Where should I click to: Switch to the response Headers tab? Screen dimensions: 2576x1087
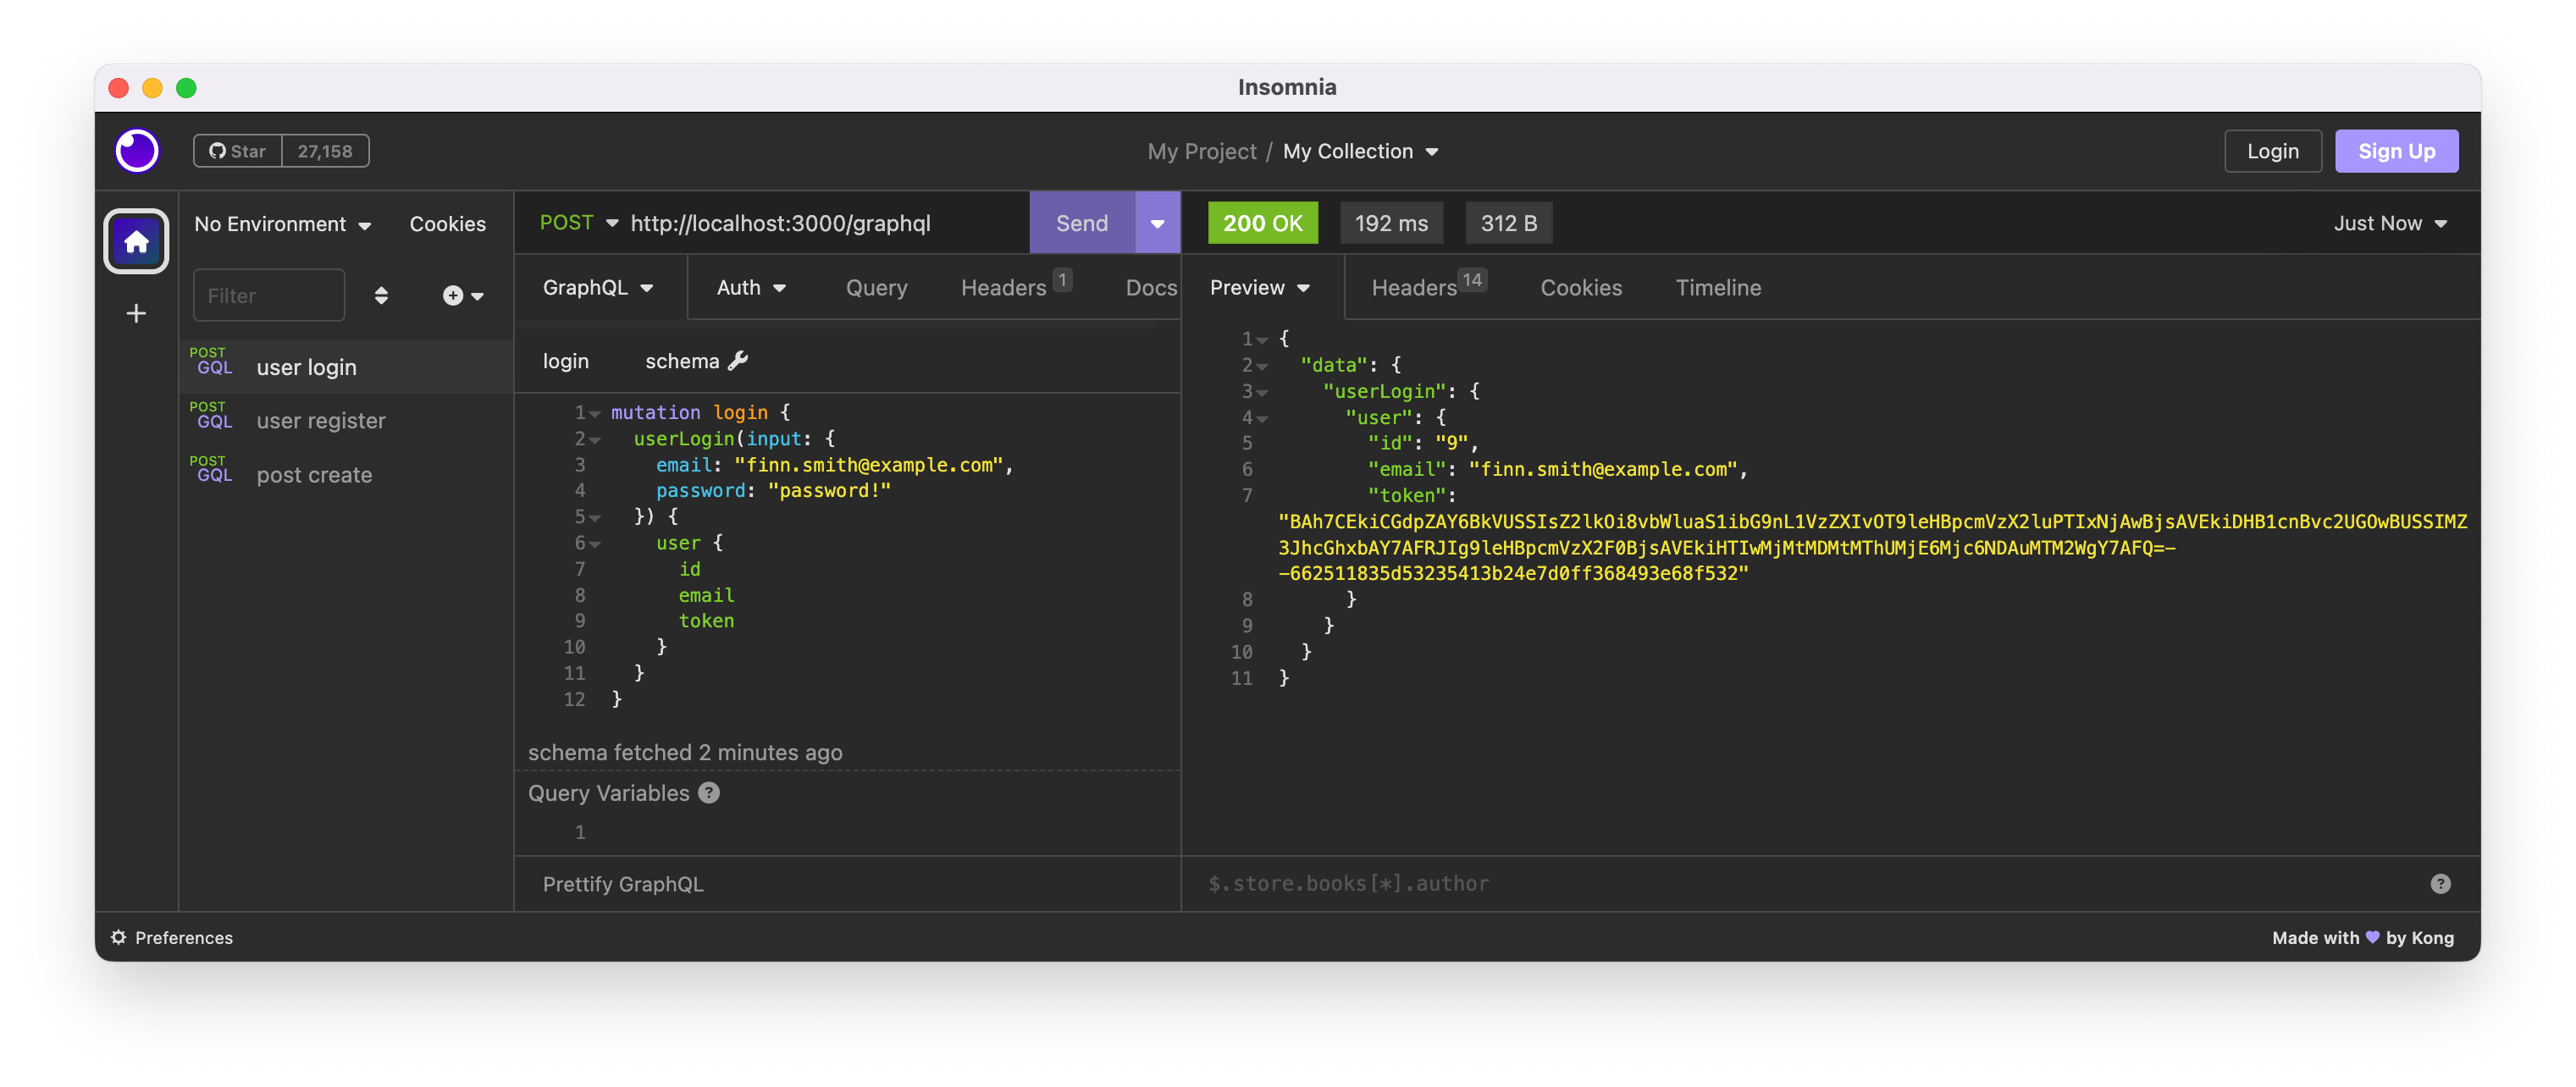[1428, 287]
